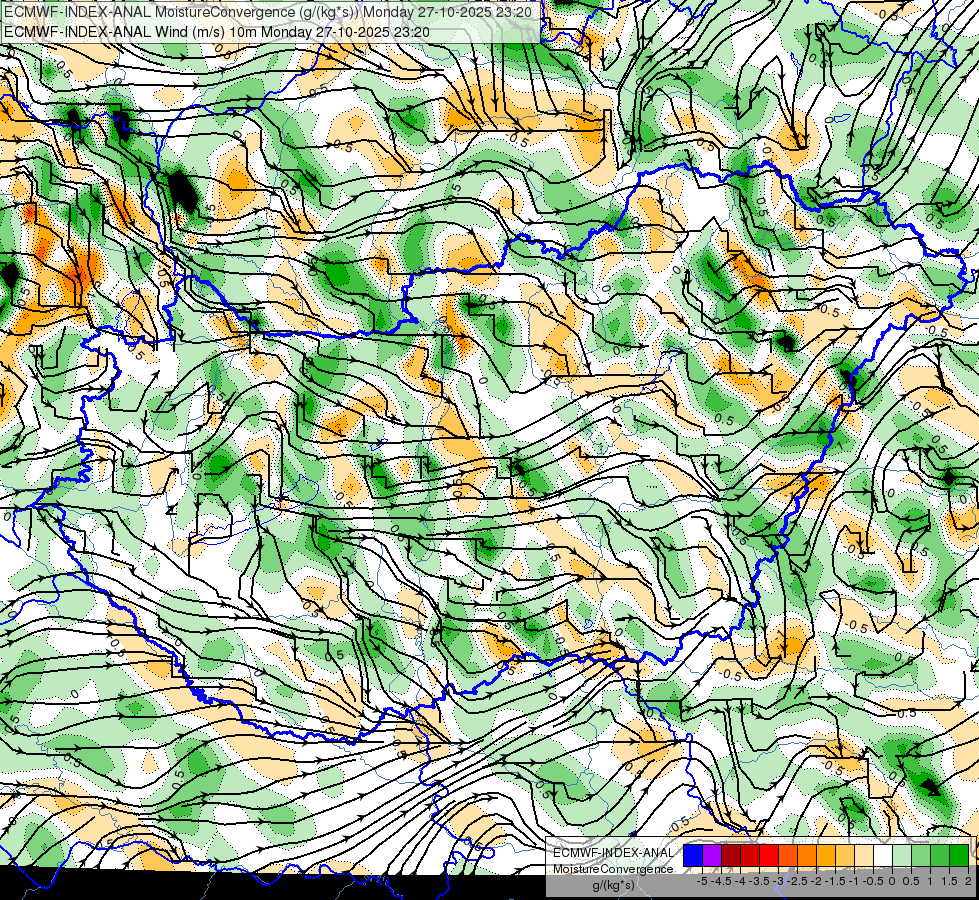Select the palest green legend swatch after 0
Image resolution: width=979 pixels, height=900 pixels.
click(902, 856)
